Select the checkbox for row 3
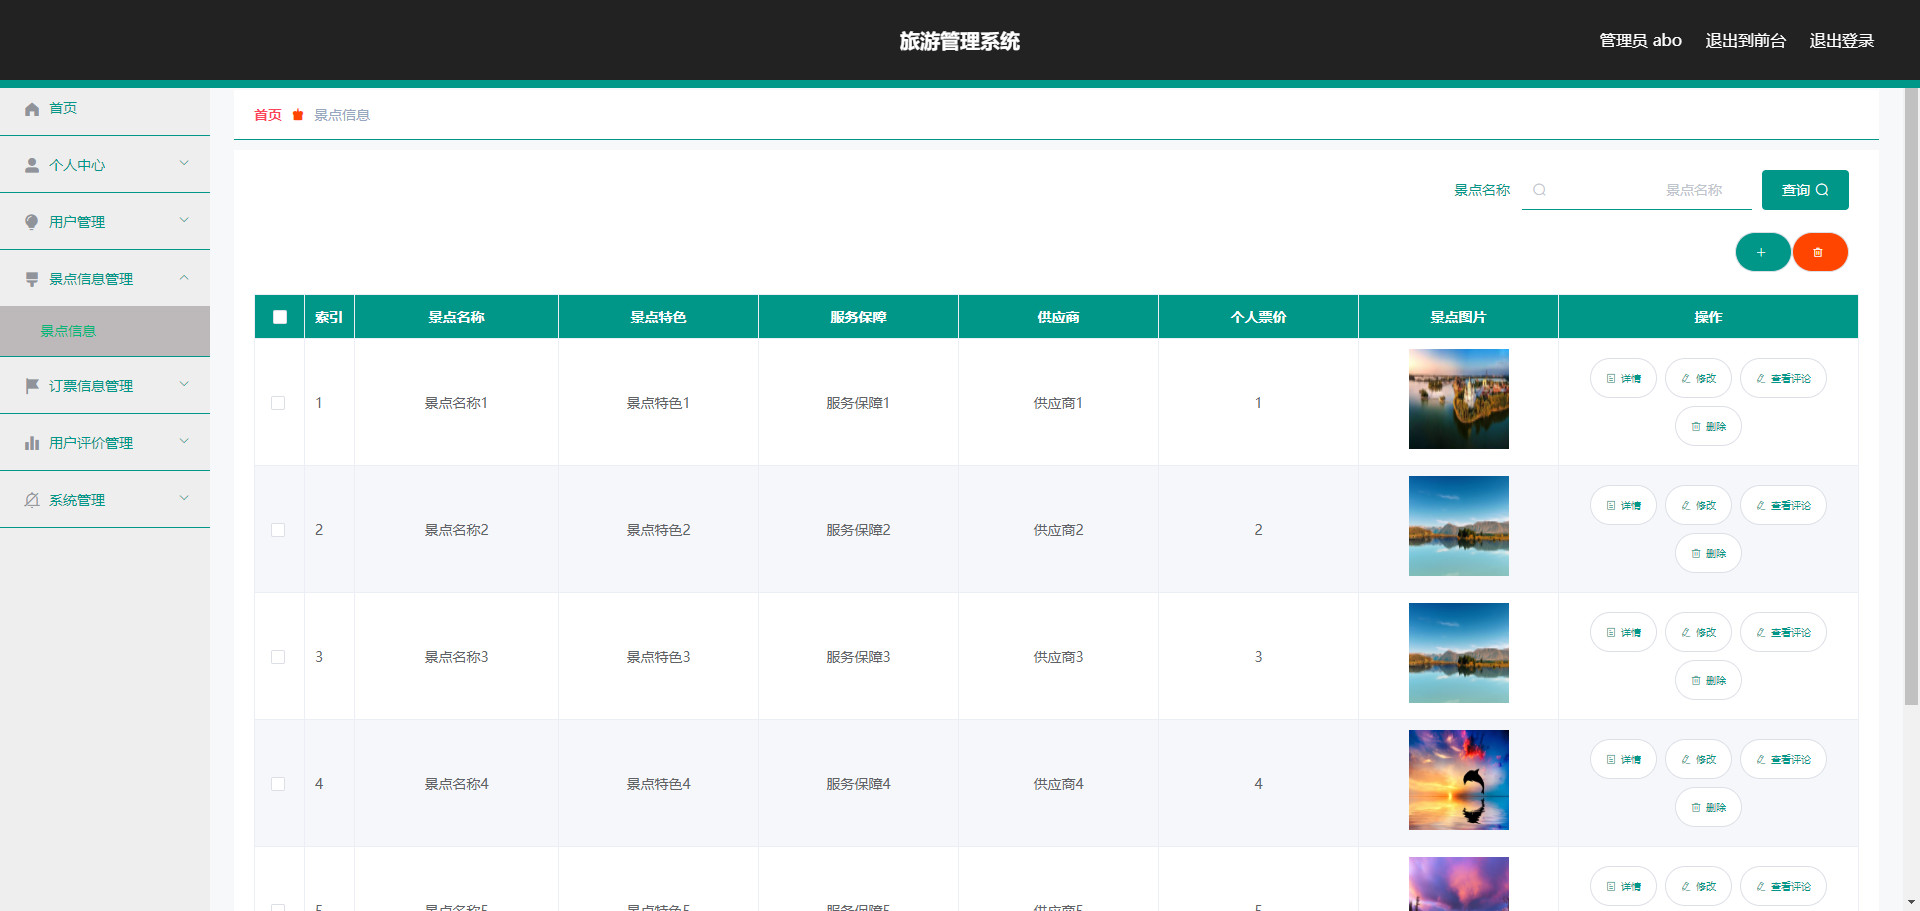 point(278,657)
